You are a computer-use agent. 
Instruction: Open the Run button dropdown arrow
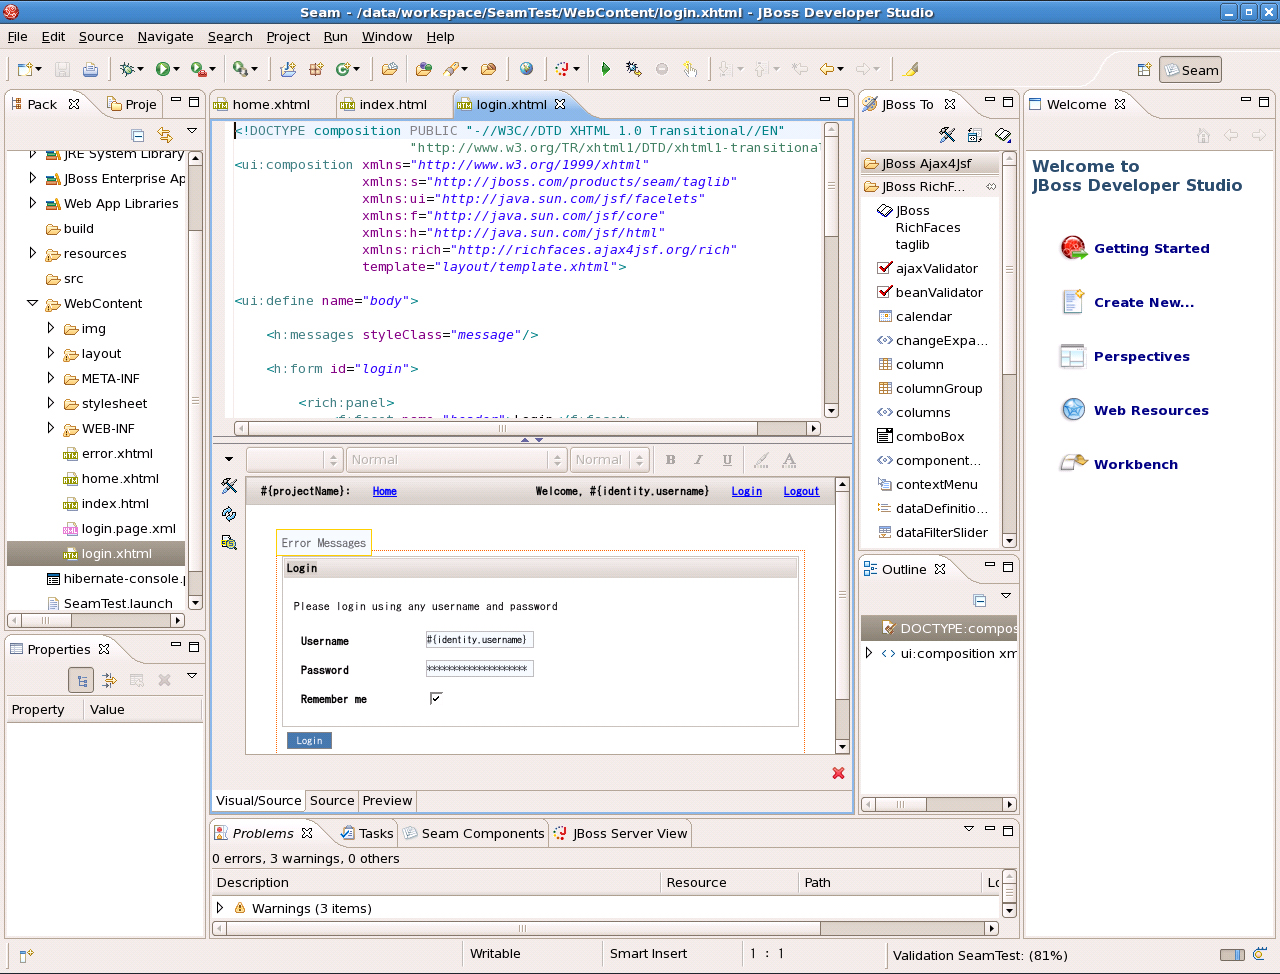click(x=177, y=70)
